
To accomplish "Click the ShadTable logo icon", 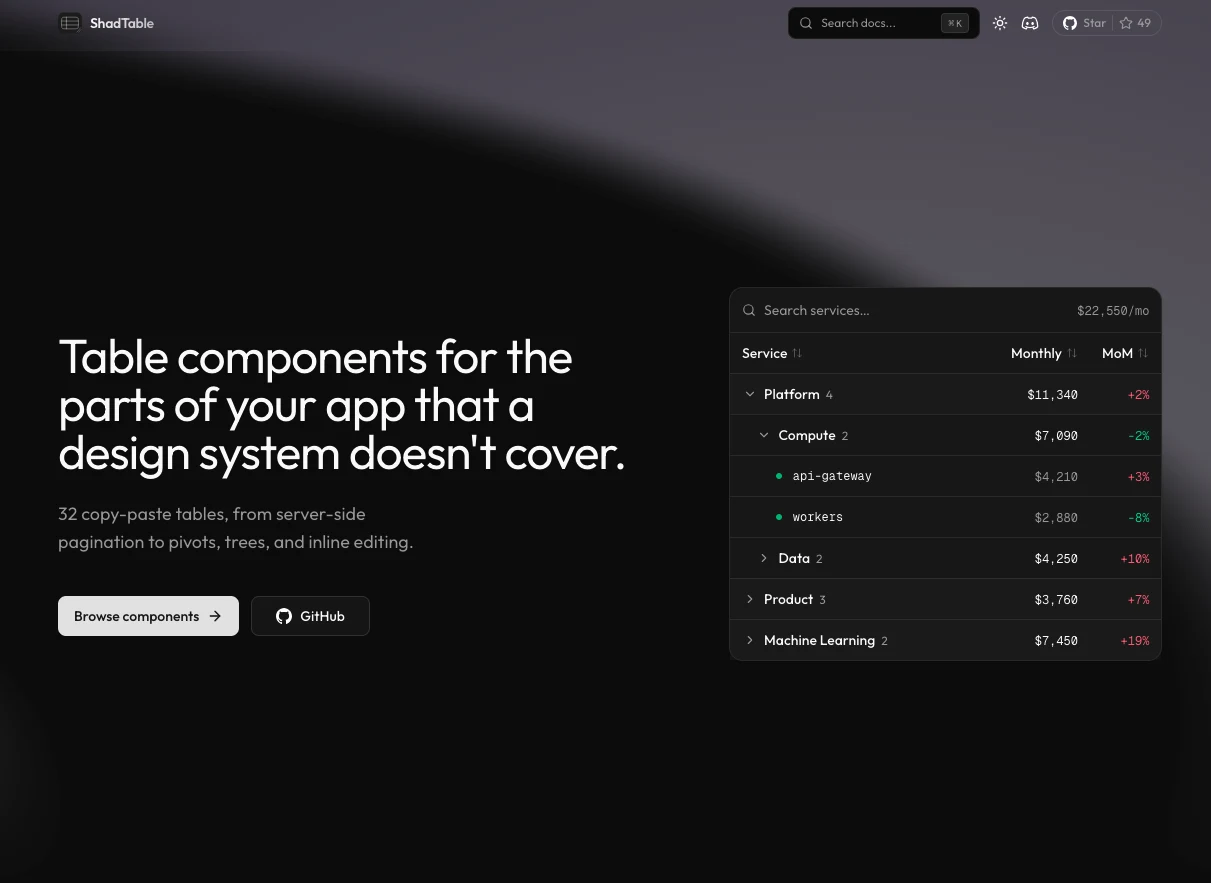I will [70, 23].
